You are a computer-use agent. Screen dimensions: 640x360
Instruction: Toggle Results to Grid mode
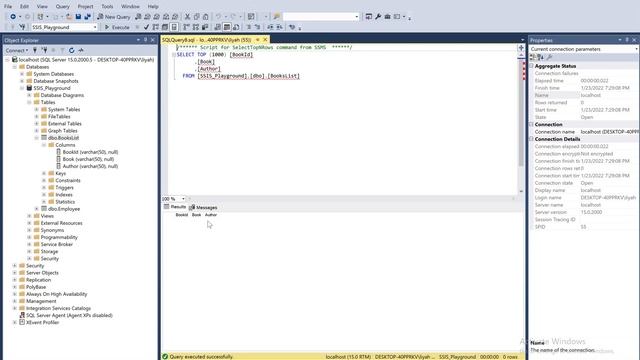[x=227, y=27]
